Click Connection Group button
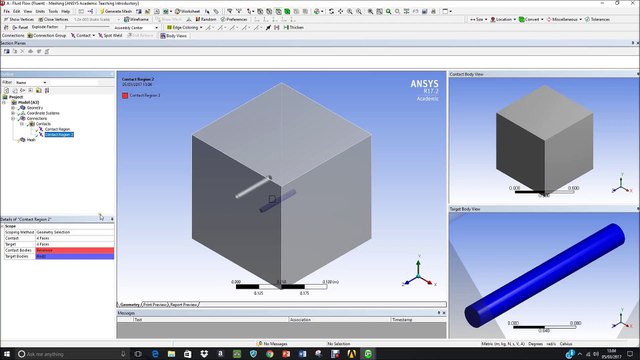 47,36
